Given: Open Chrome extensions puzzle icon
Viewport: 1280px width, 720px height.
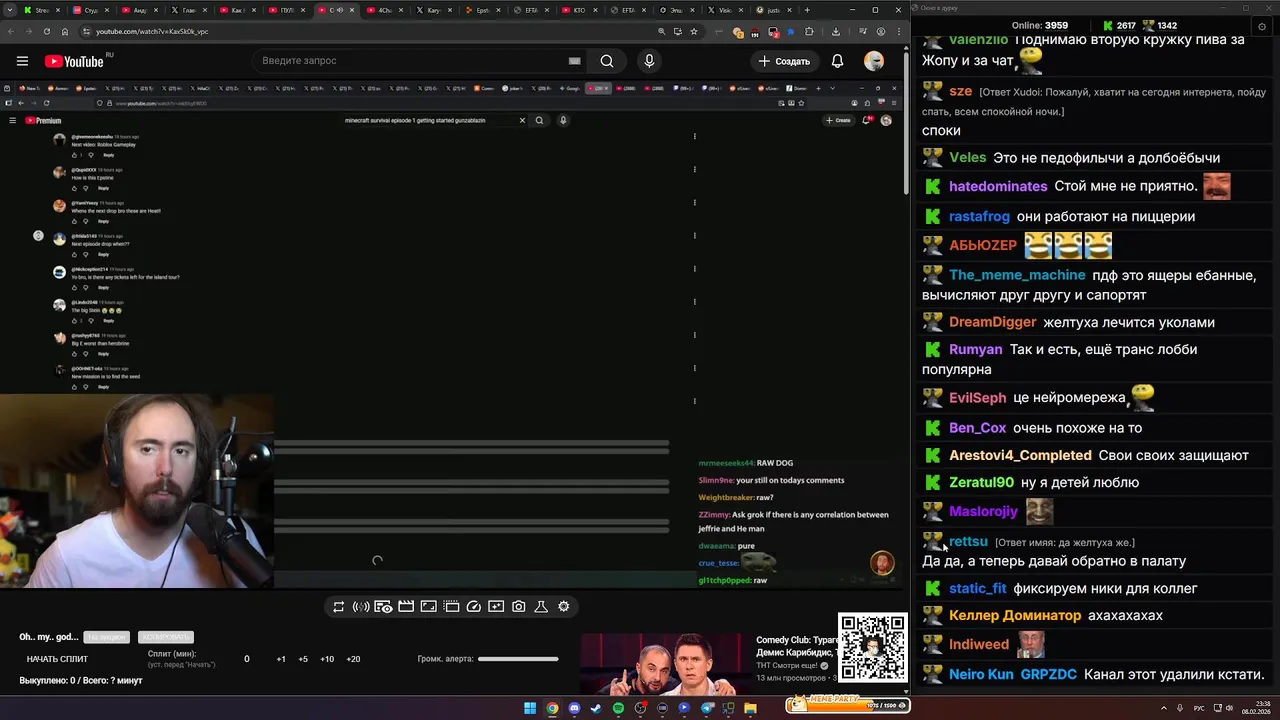Looking at the screenshot, I should tap(809, 31).
